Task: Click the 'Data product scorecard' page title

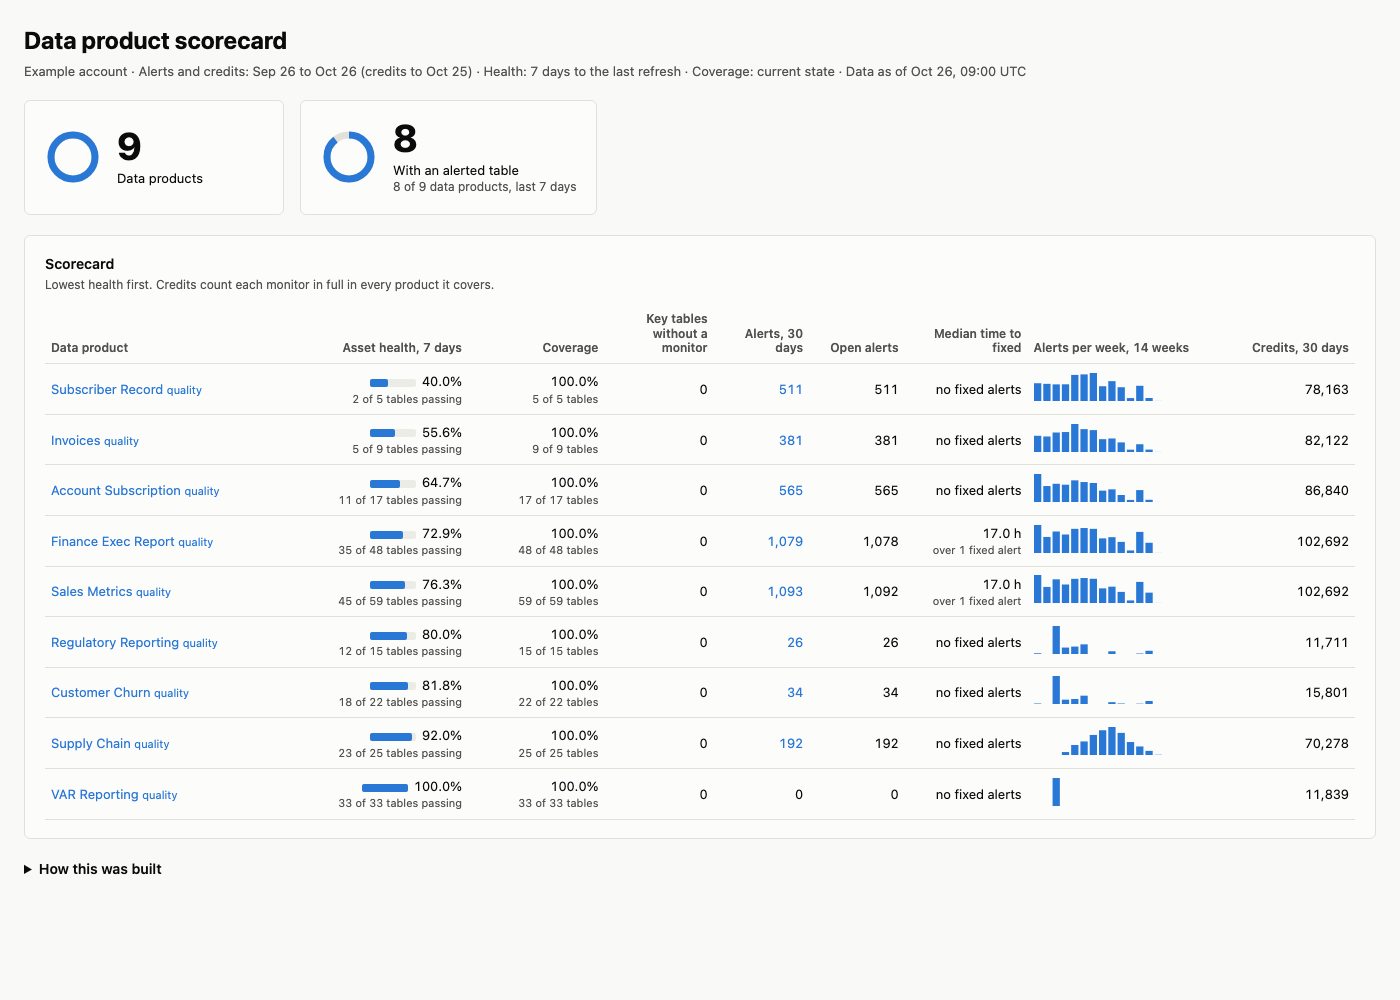Action: [x=155, y=41]
